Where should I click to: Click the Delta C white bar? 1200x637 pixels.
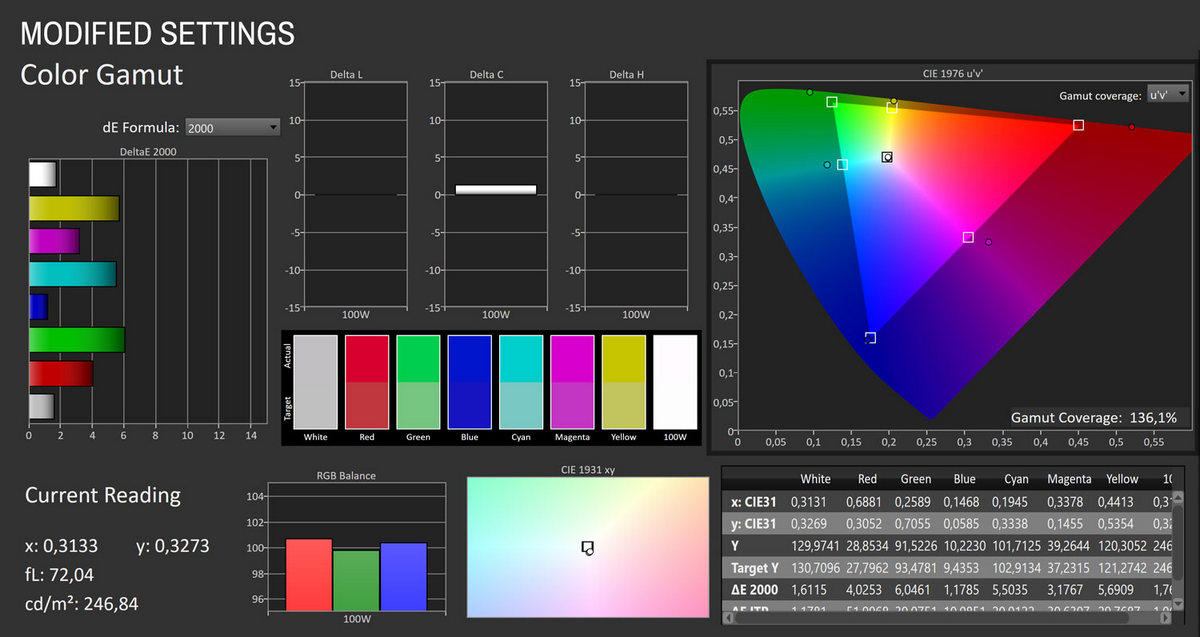point(495,189)
